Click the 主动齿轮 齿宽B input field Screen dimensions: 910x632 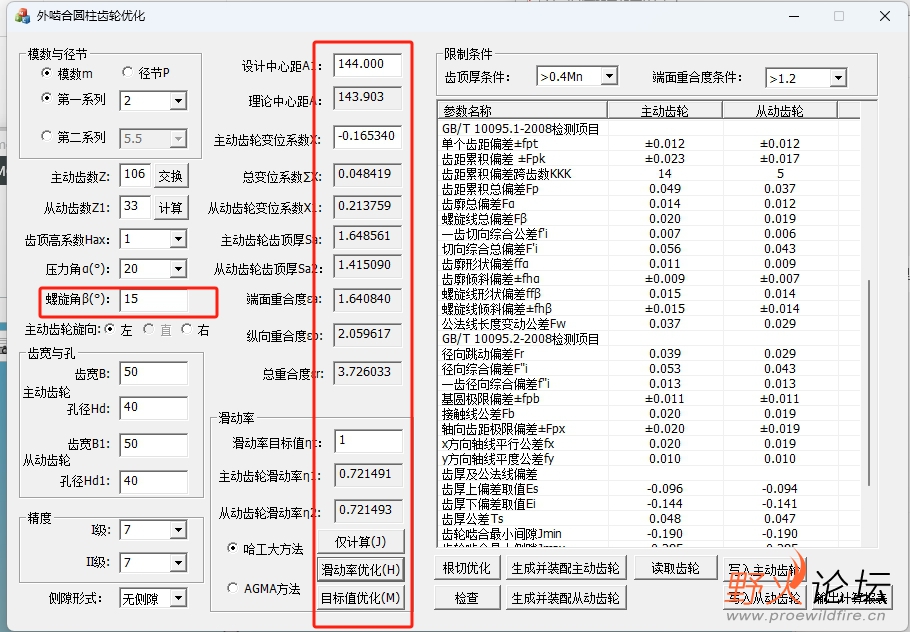tap(154, 373)
